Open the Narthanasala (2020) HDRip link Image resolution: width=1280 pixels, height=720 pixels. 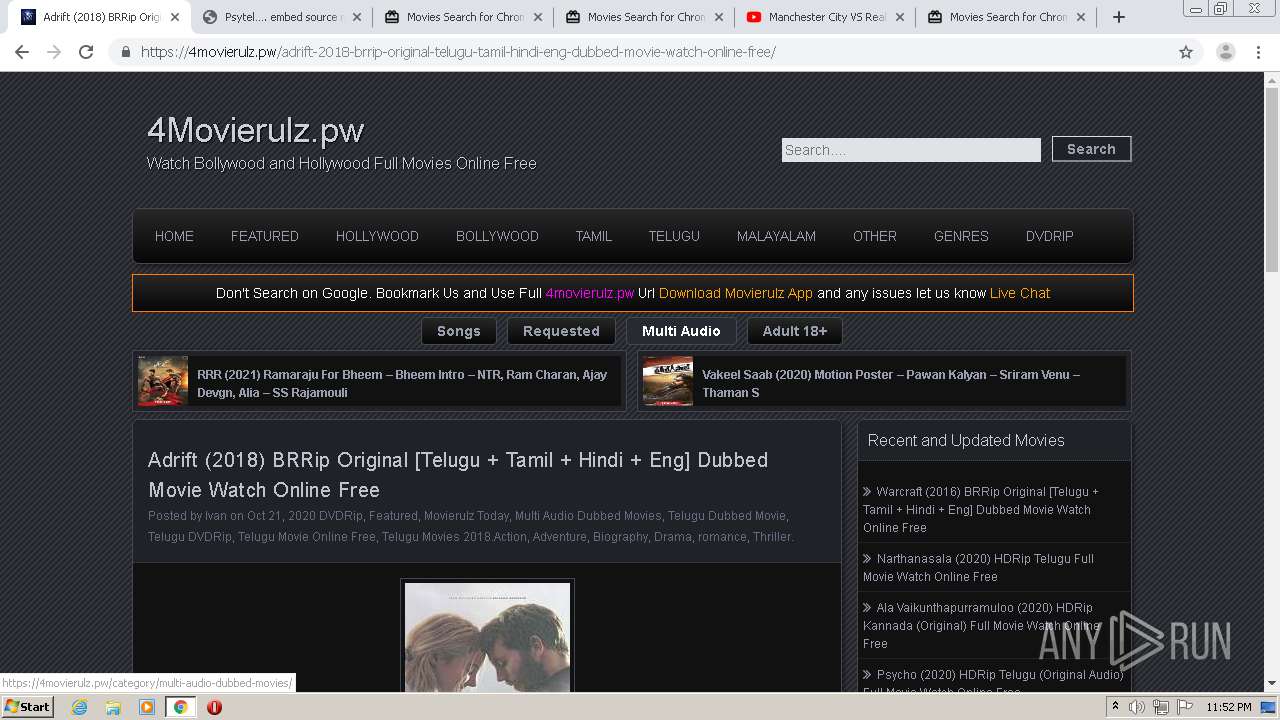[x=978, y=567]
